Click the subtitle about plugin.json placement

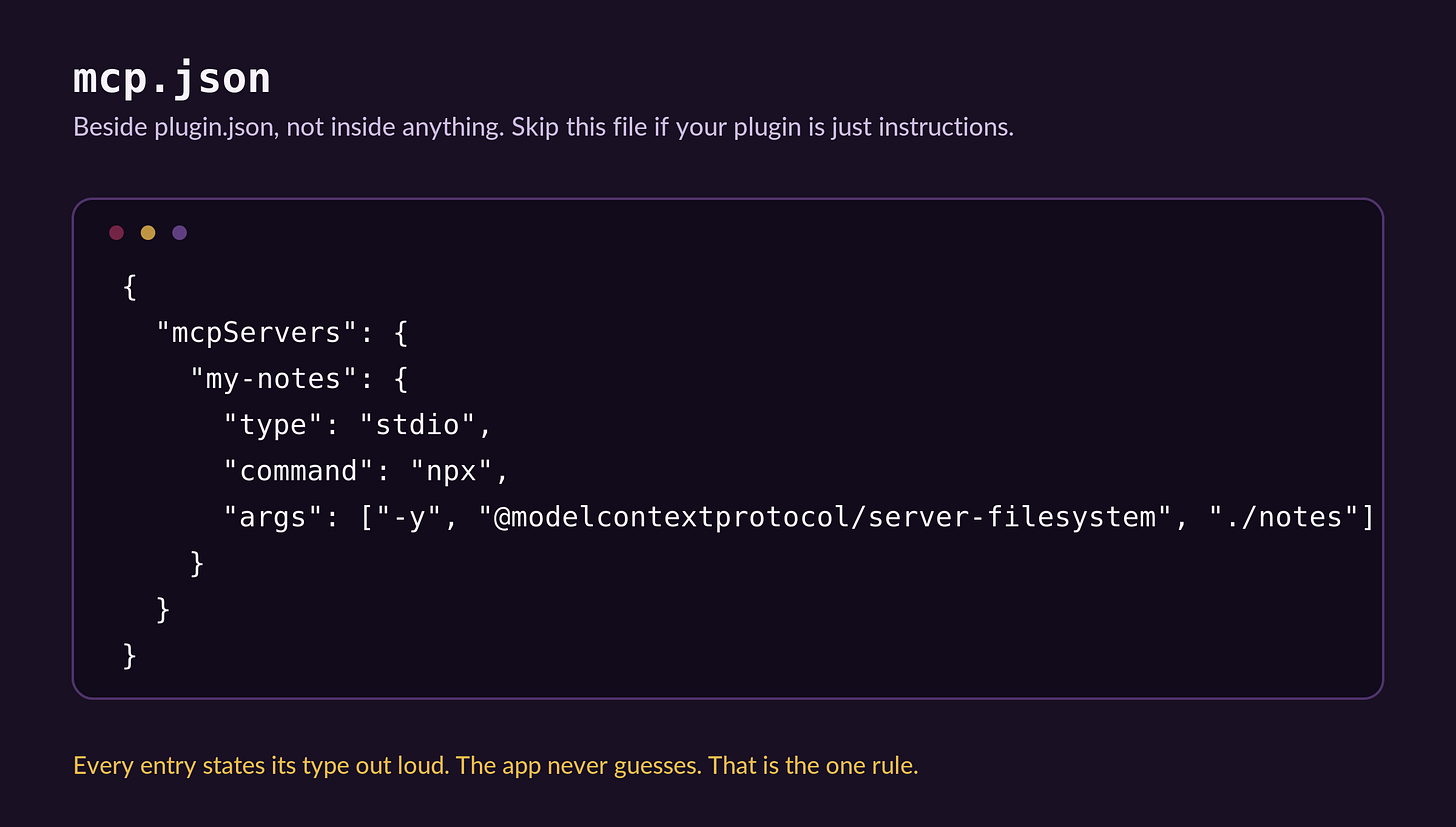point(543,128)
